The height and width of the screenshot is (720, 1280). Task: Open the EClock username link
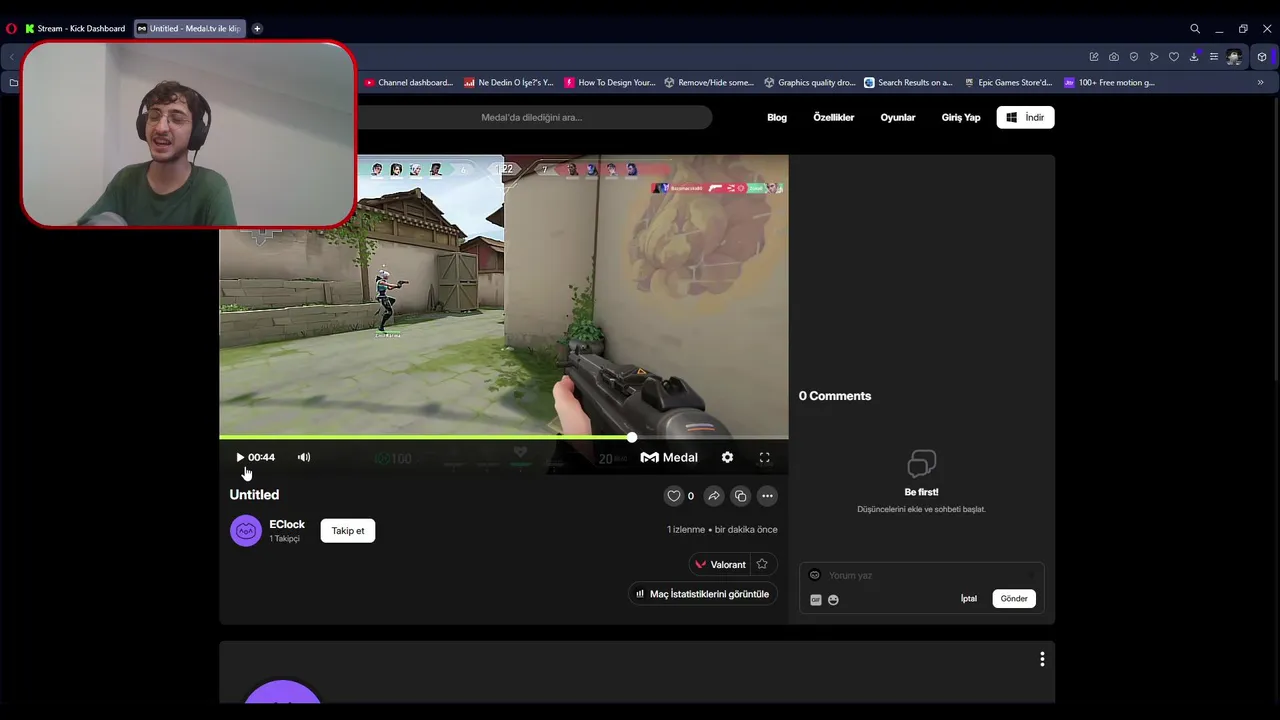click(287, 524)
